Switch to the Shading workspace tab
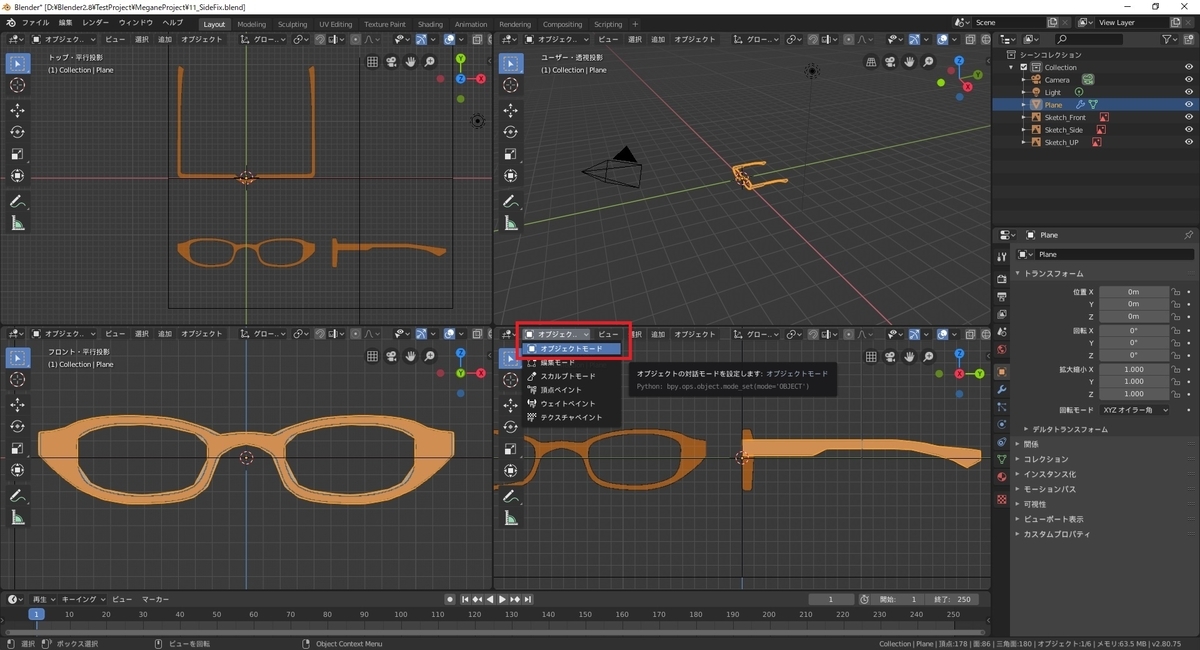1200x650 pixels. coord(430,24)
